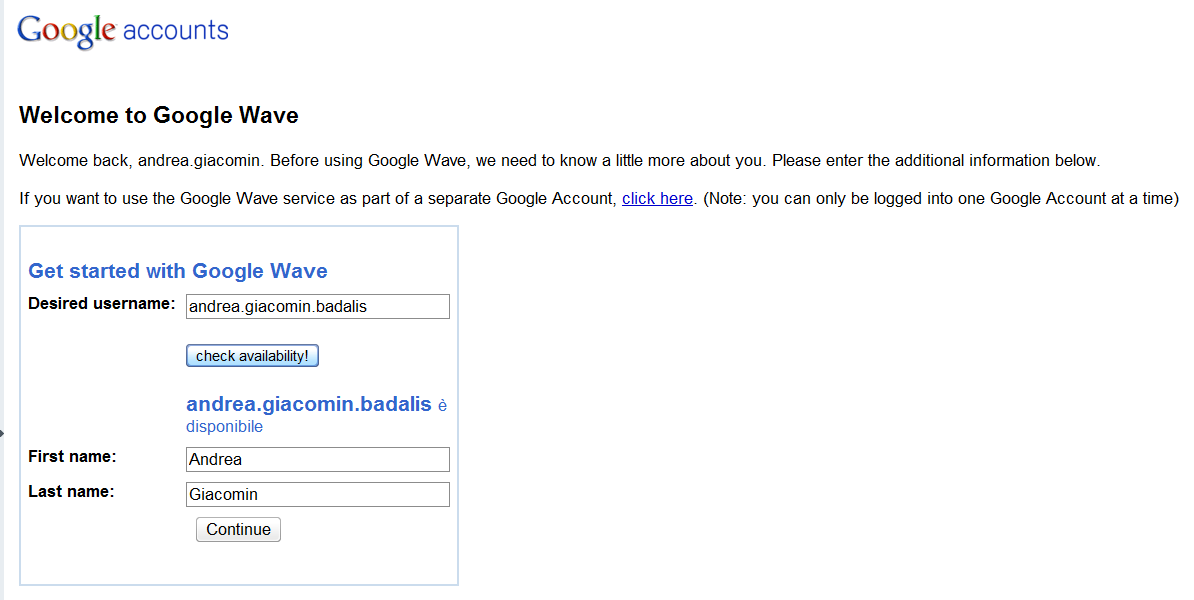The image size is (1194, 600).
Task: Click the "Desired username:" label
Action: click(x=101, y=304)
